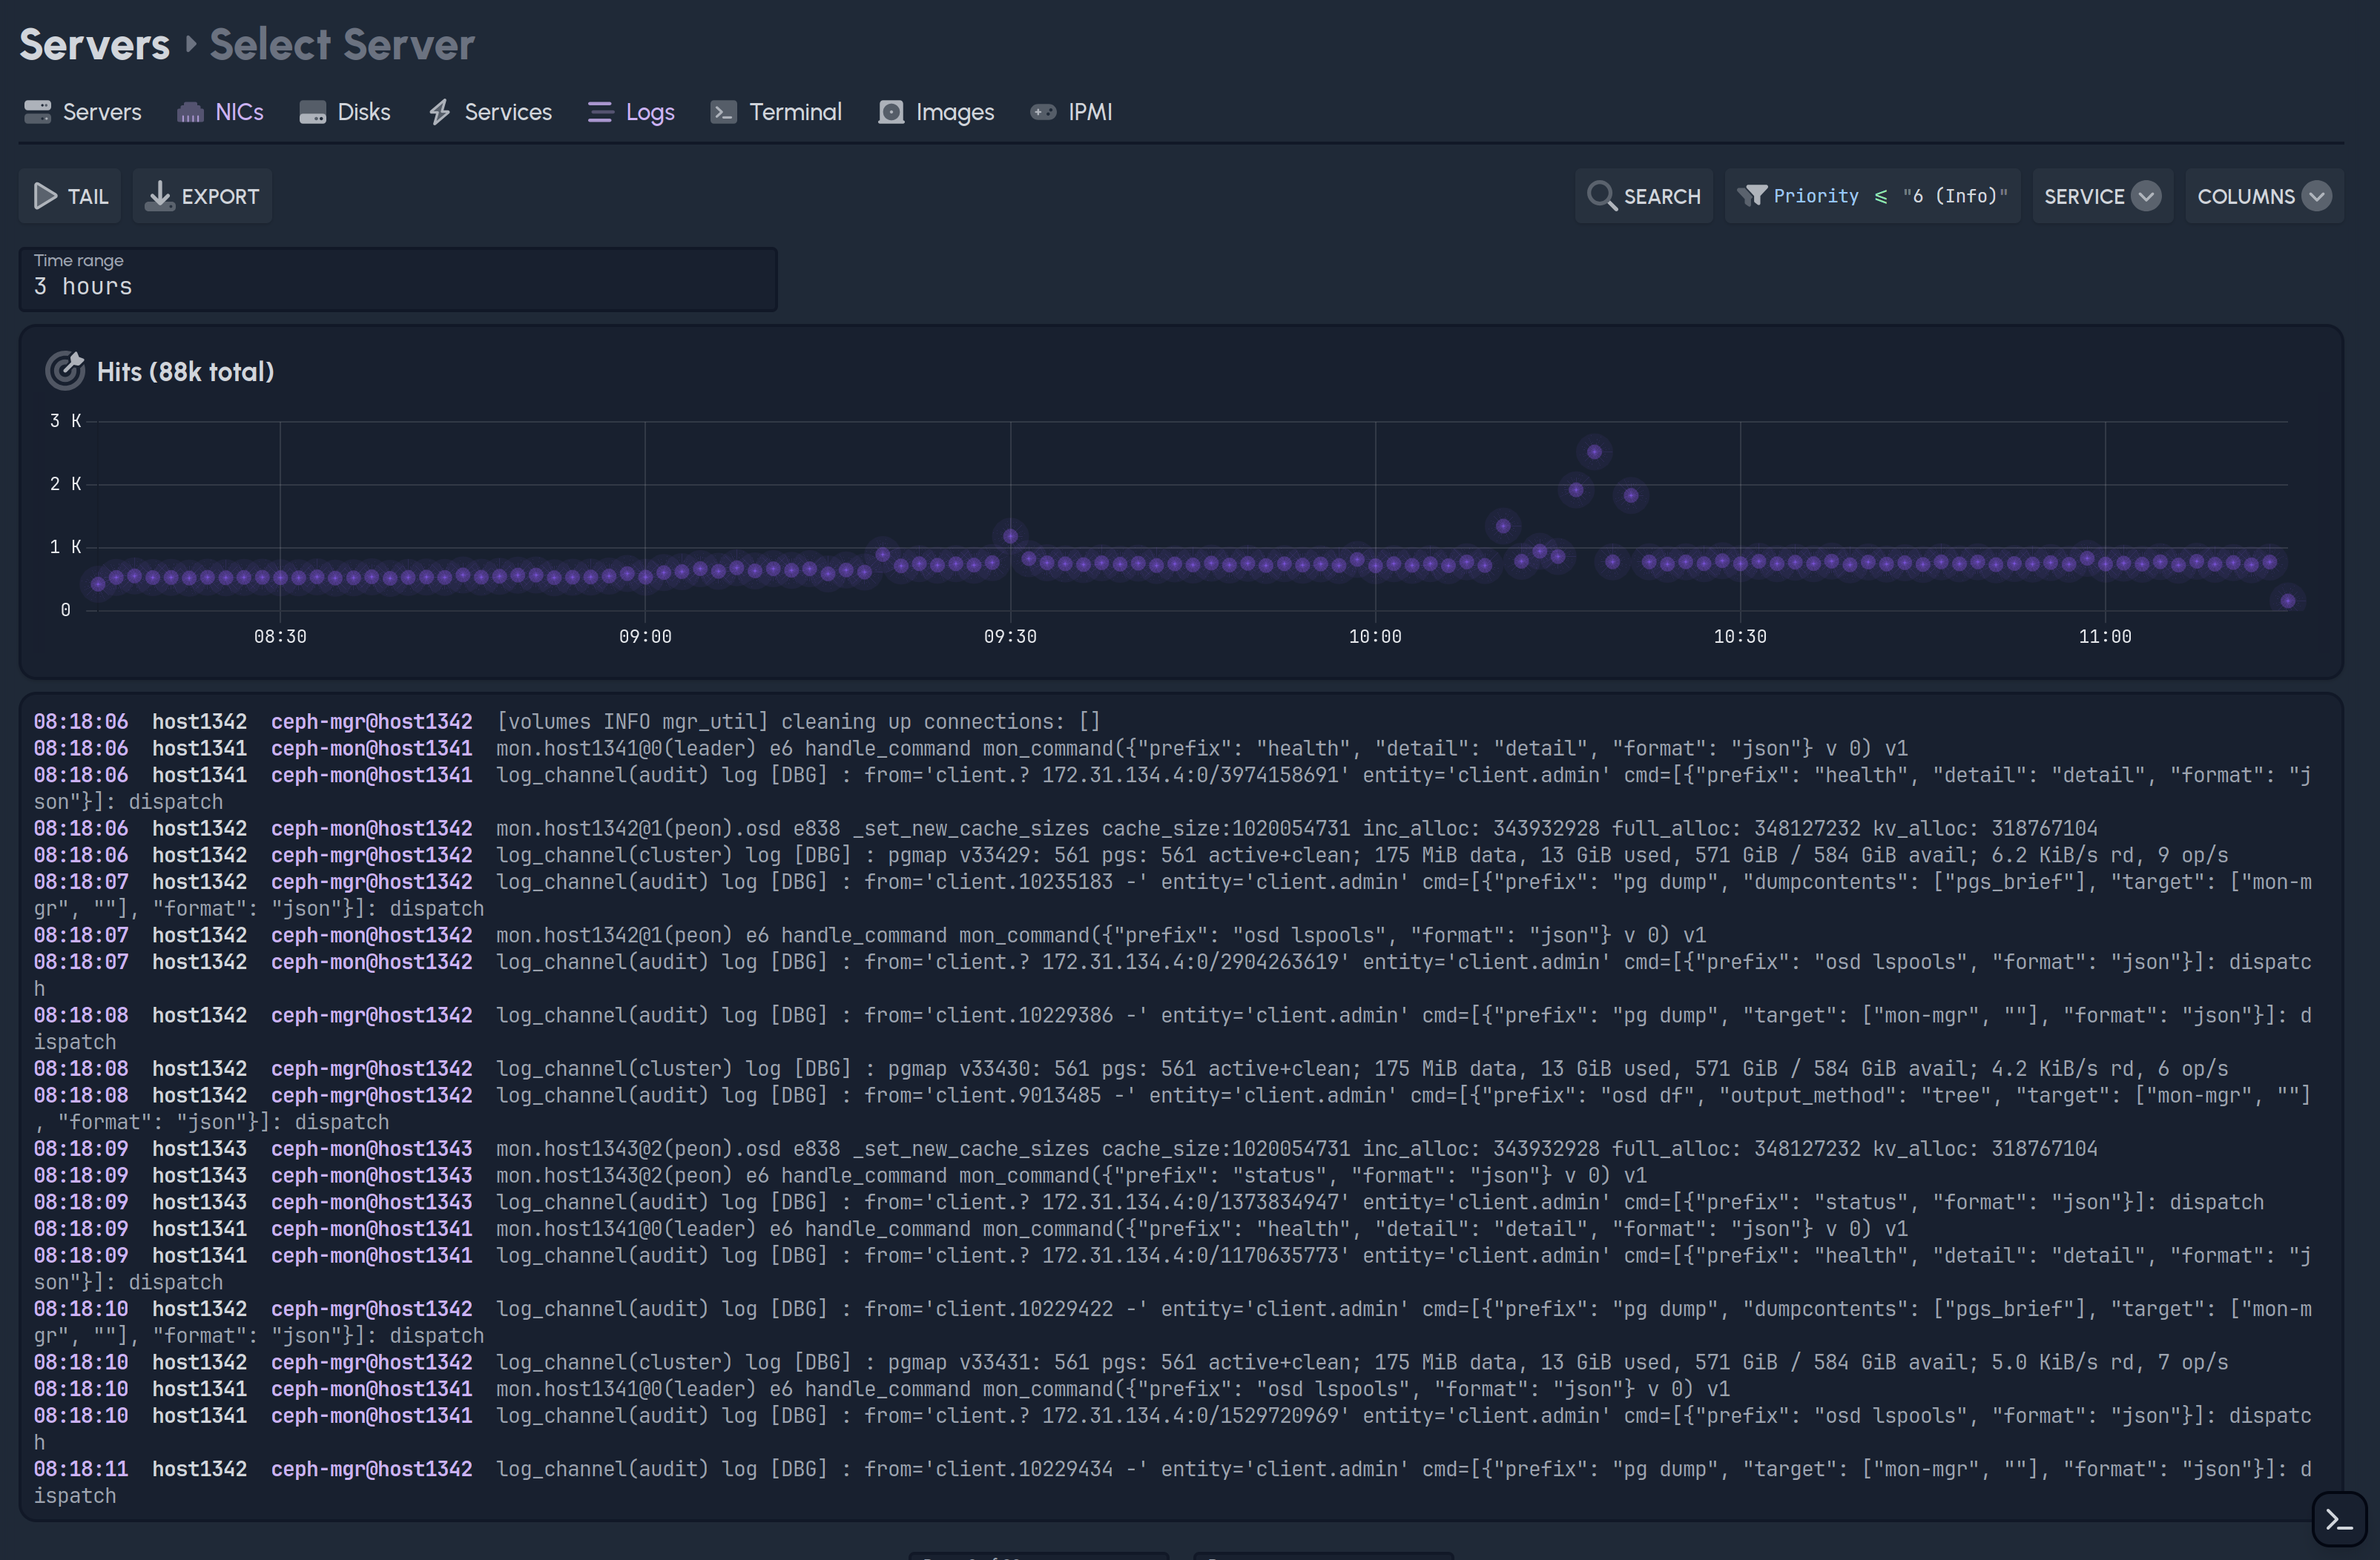The height and width of the screenshot is (1560, 2380).
Task: Click the priority filter funnel icon
Action: [1752, 196]
